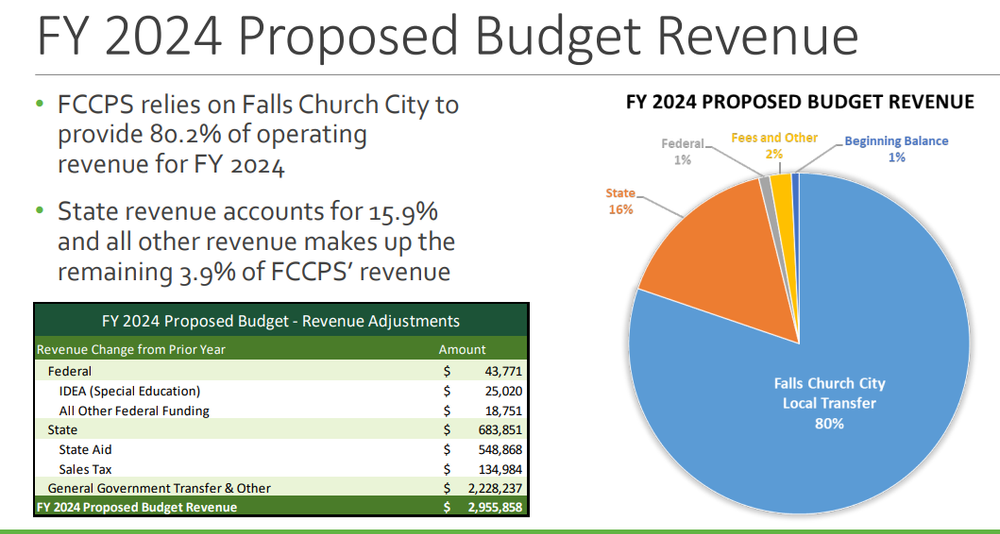Click the amount '134,984' cell
Screen dimensions: 1000x534
click(500, 470)
